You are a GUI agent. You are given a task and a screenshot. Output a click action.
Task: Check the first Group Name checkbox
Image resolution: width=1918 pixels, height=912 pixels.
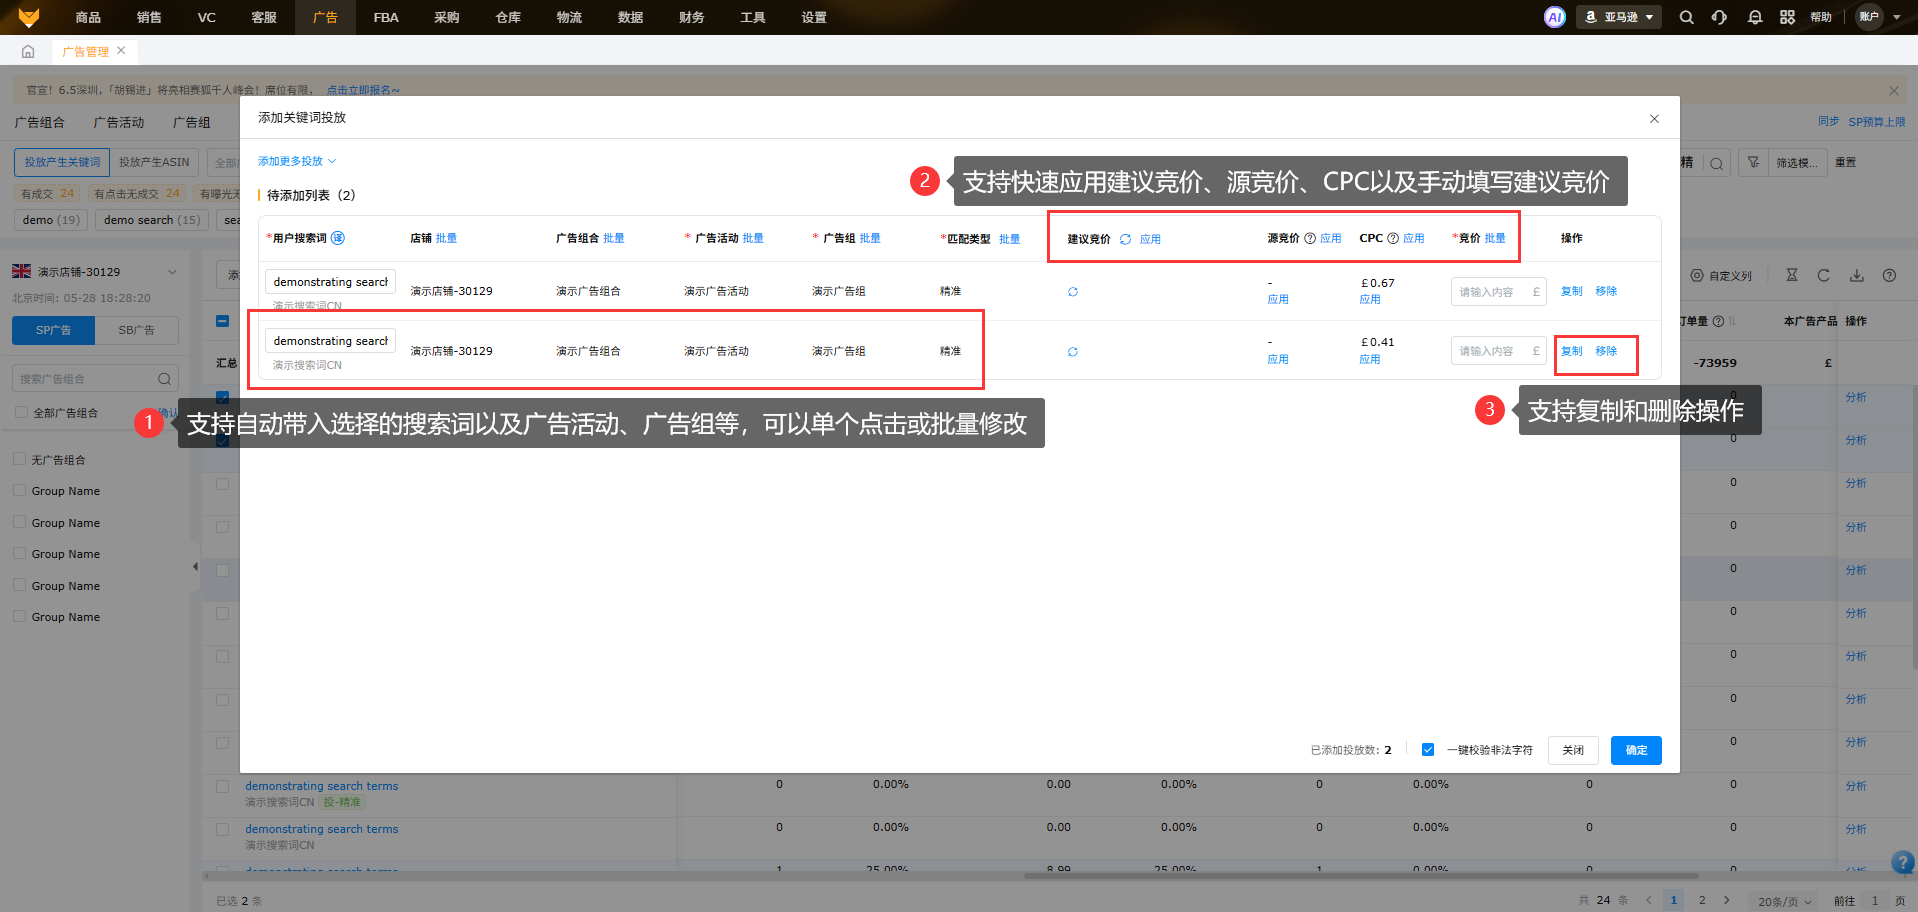20,491
